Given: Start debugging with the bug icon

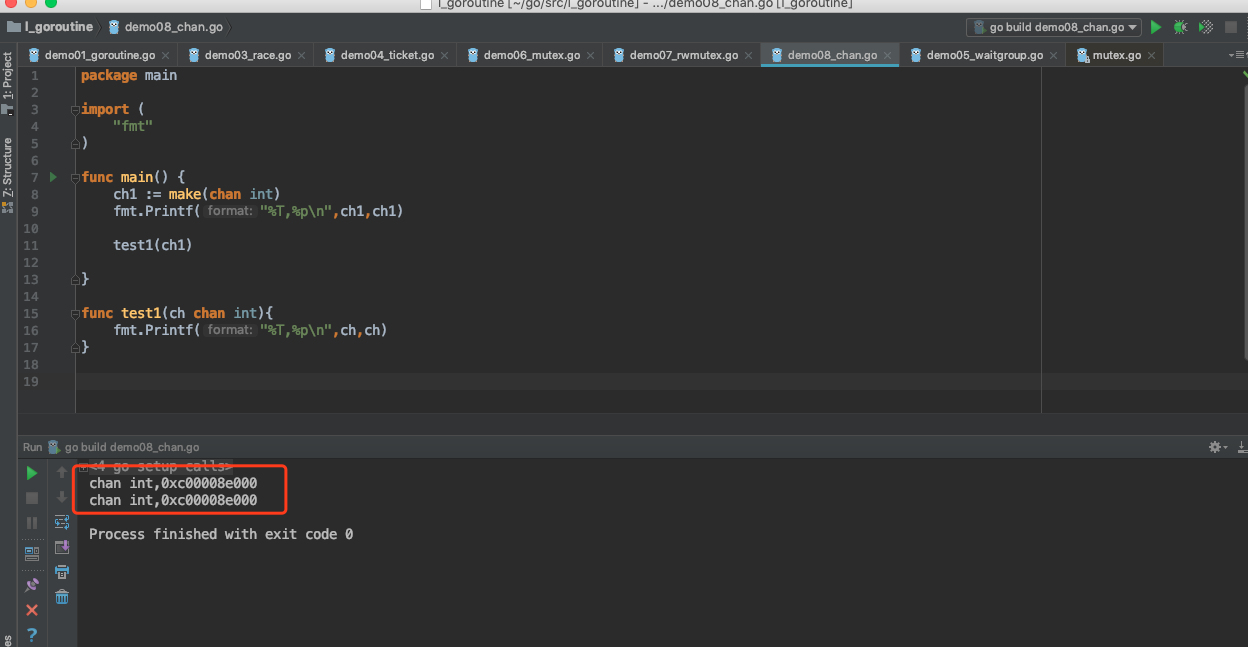Looking at the screenshot, I should click(1181, 28).
